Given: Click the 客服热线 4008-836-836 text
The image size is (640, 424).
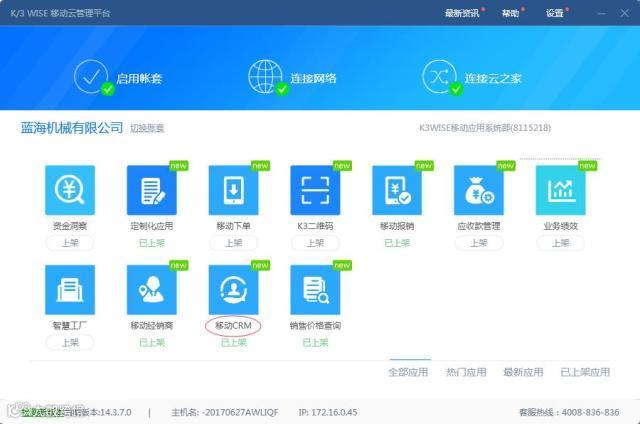Looking at the screenshot, I should [x=569, y=413].
